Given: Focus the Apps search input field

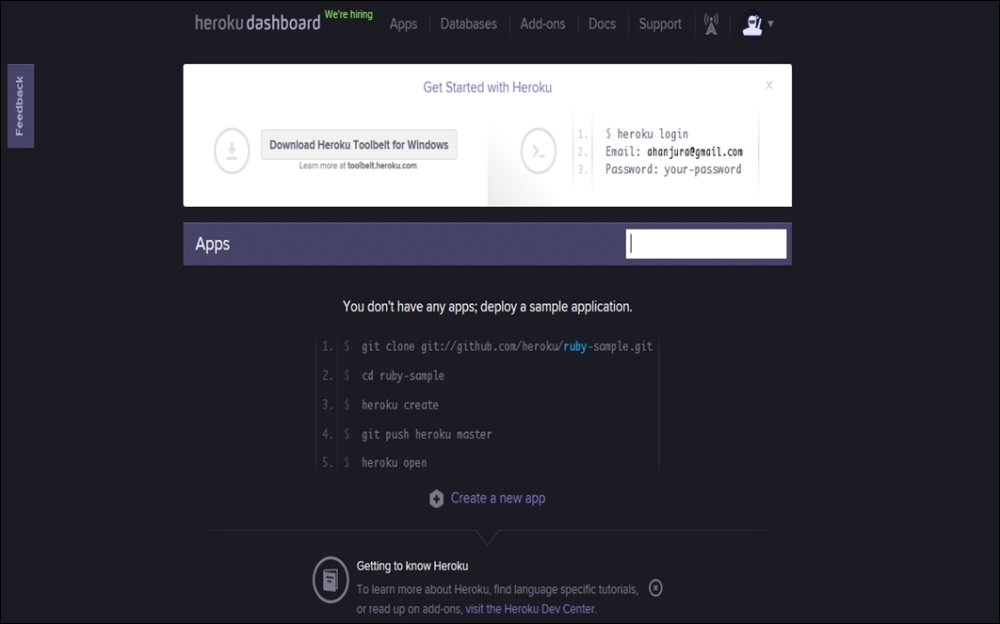Looking at the screenshot, I should coord(706,244).
